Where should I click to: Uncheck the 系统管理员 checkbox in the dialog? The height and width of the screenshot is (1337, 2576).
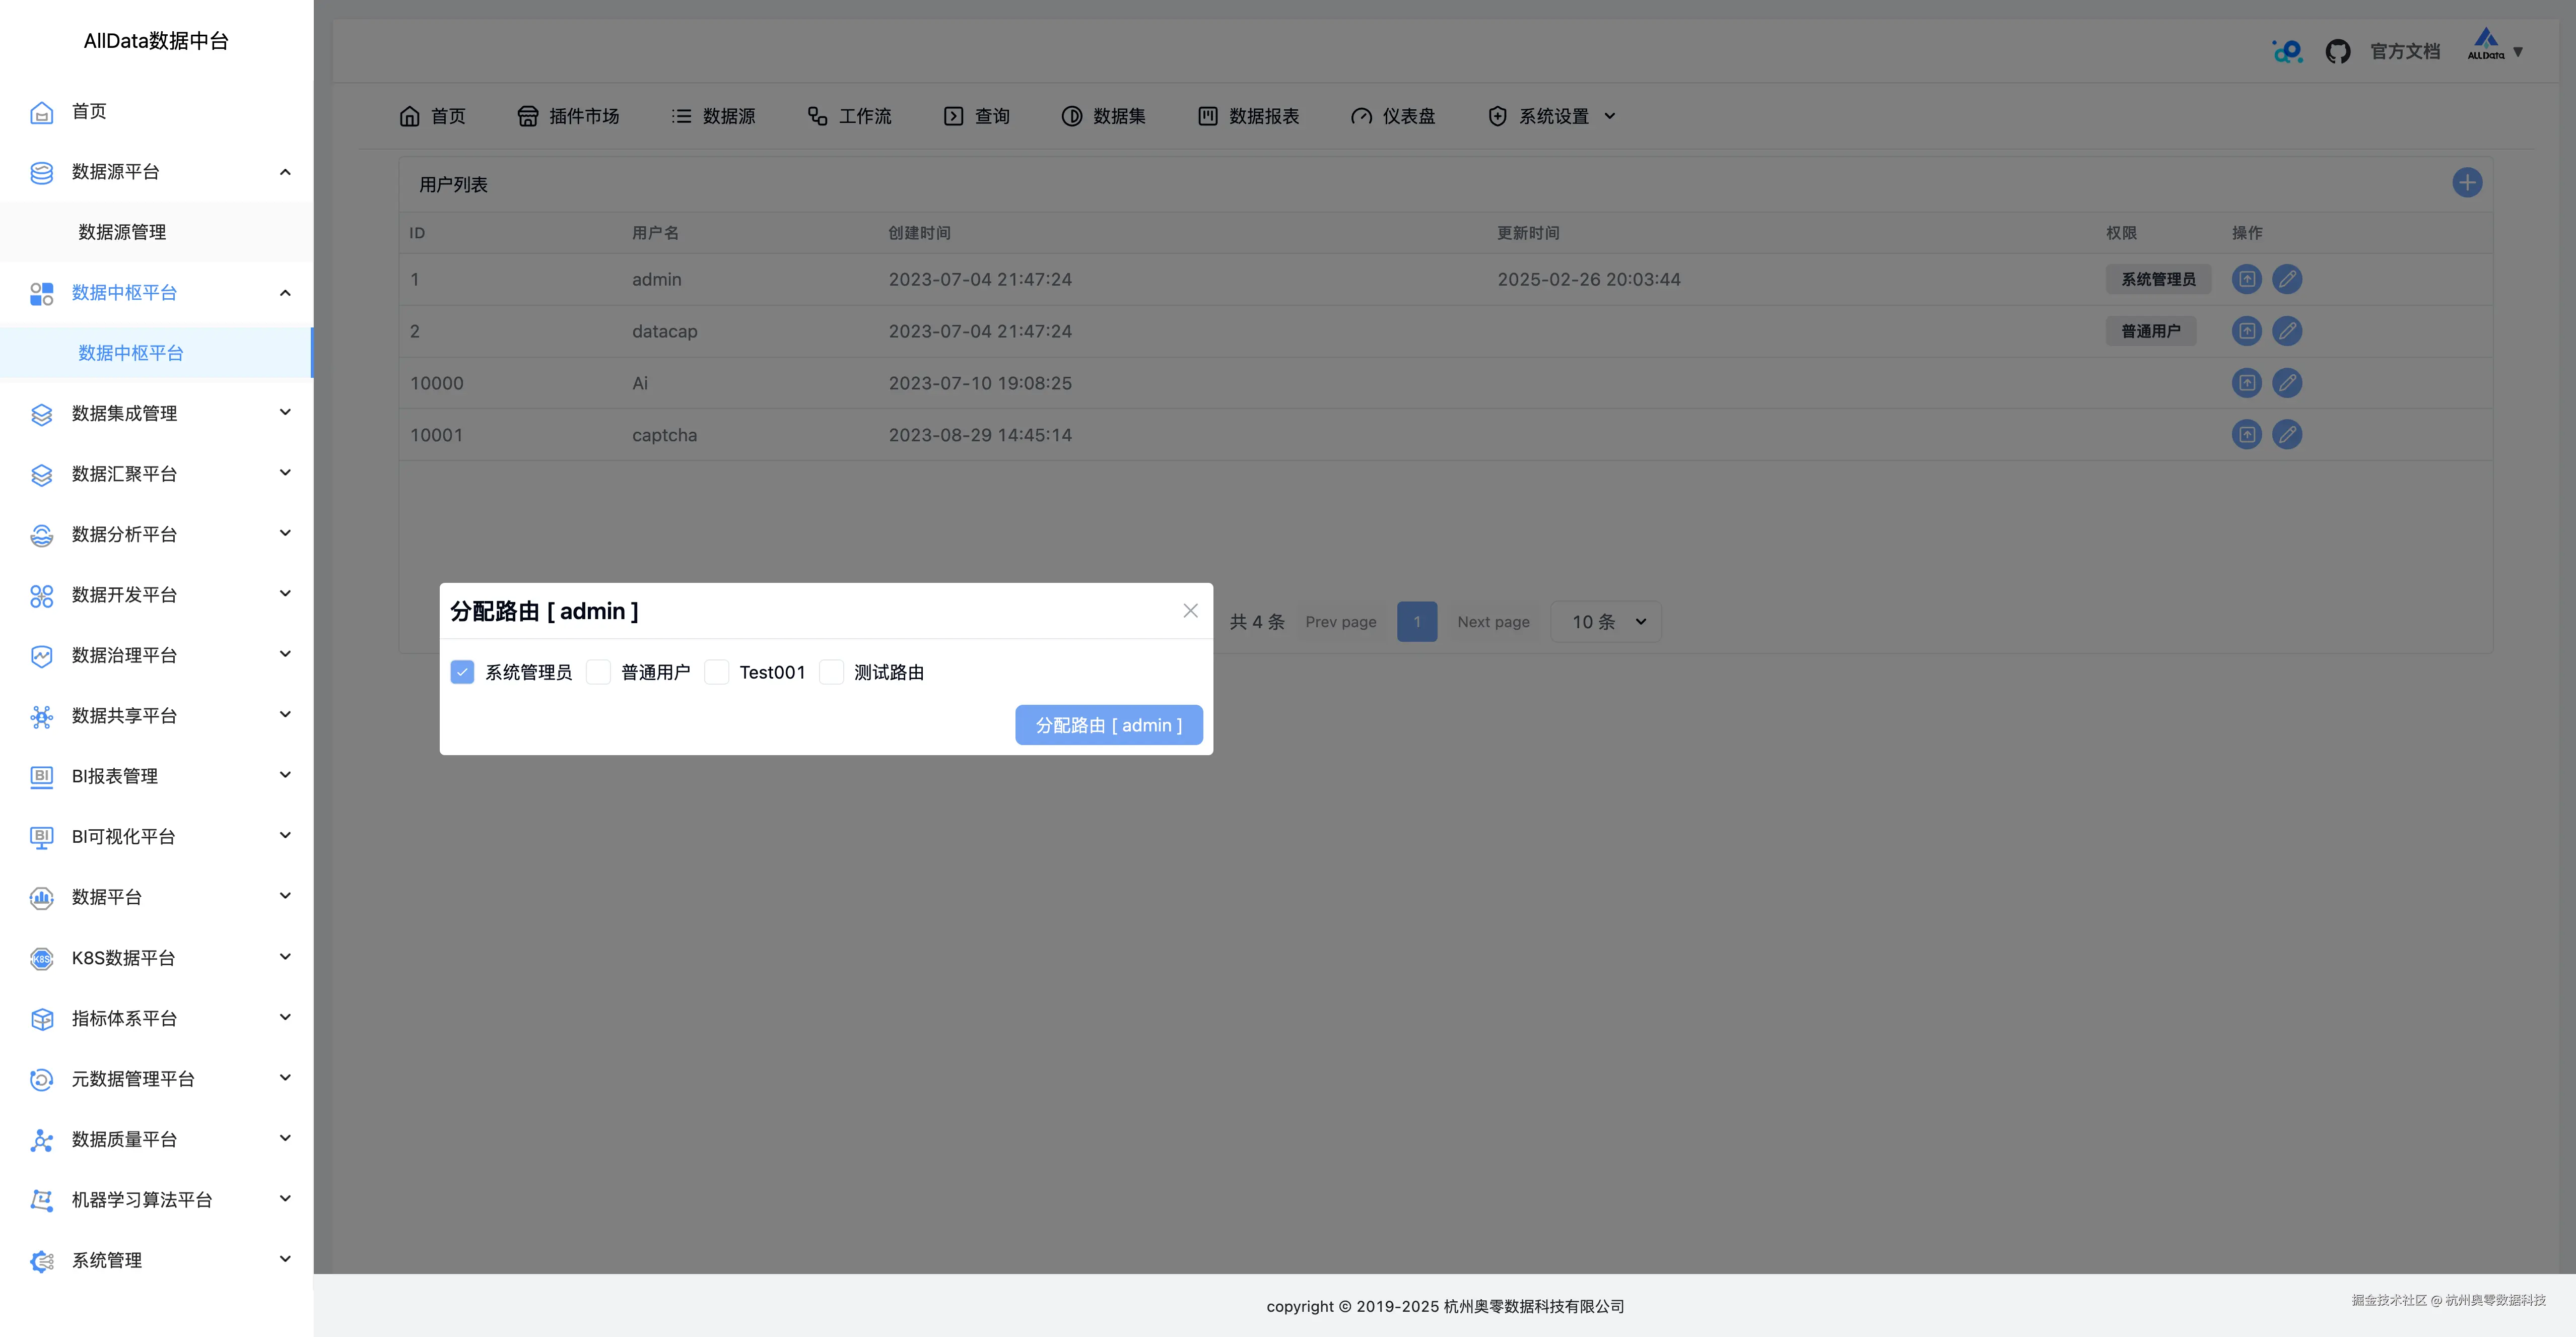pyautogui.click(x=462, y=672)
